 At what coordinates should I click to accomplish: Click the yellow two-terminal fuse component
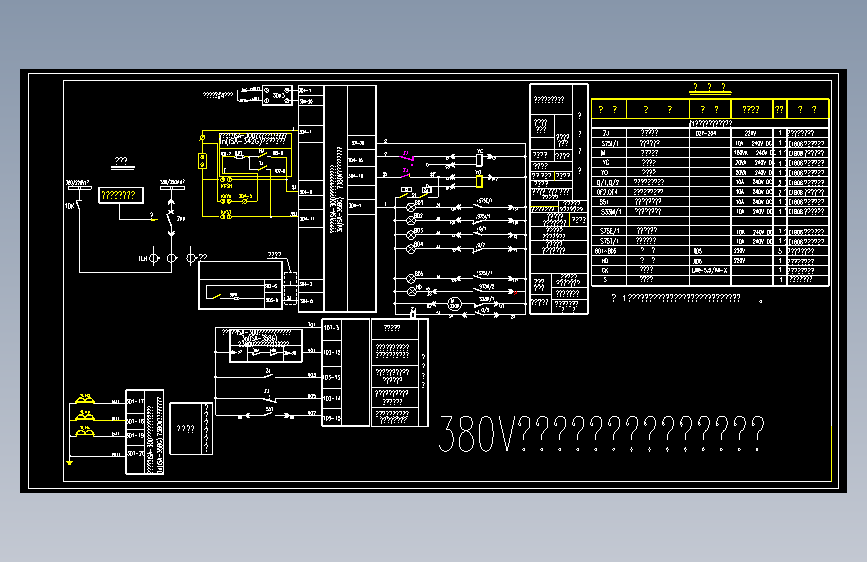tap(202, 161)
